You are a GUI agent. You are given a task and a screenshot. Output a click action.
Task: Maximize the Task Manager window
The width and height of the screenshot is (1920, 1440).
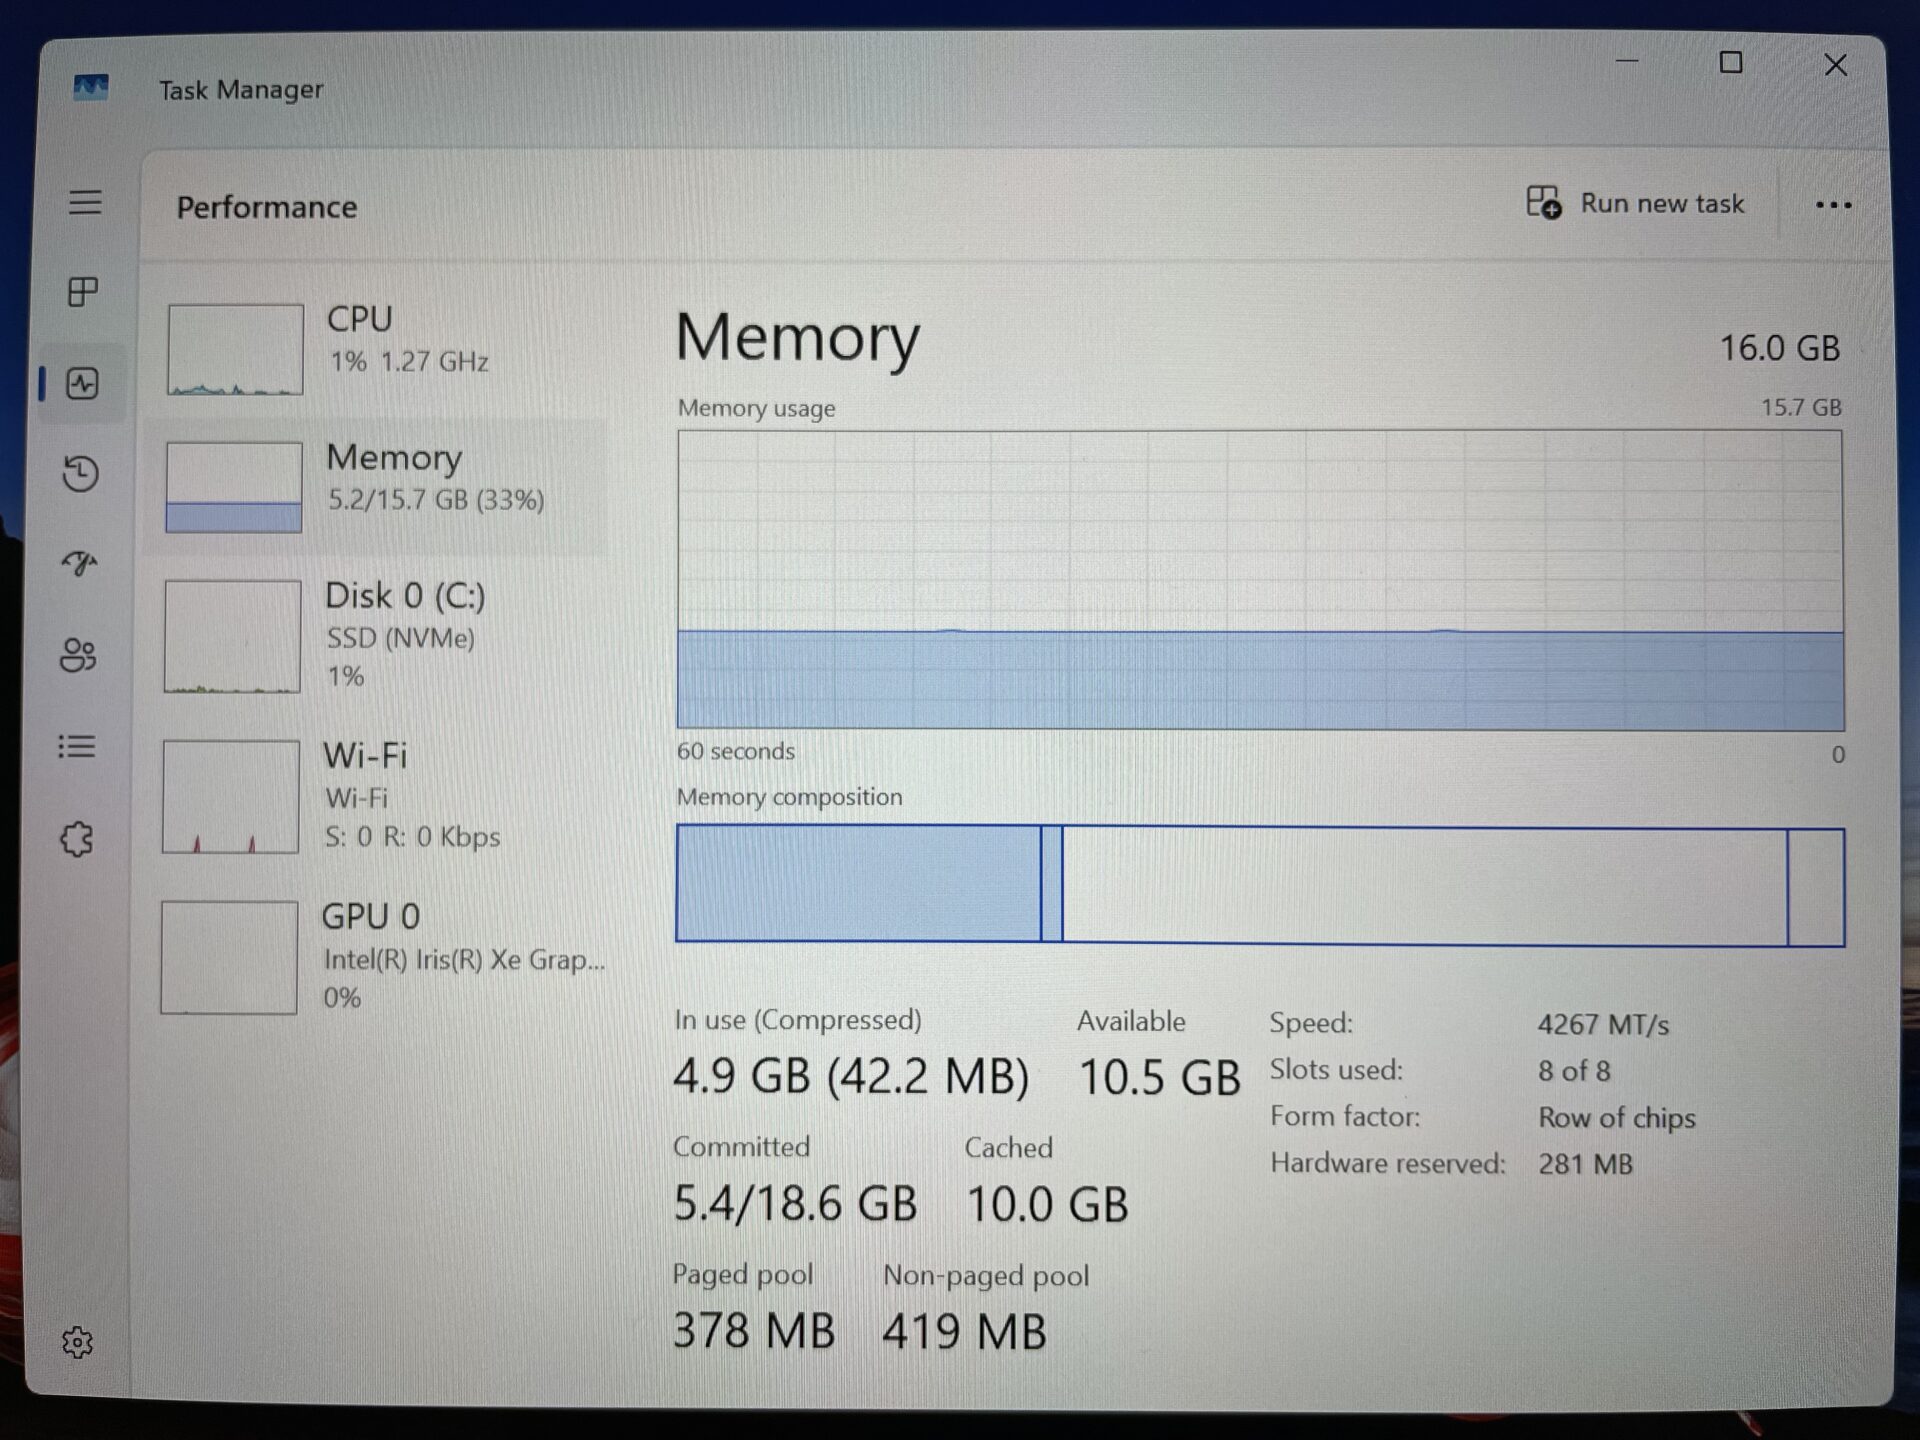pos(1730,64)
